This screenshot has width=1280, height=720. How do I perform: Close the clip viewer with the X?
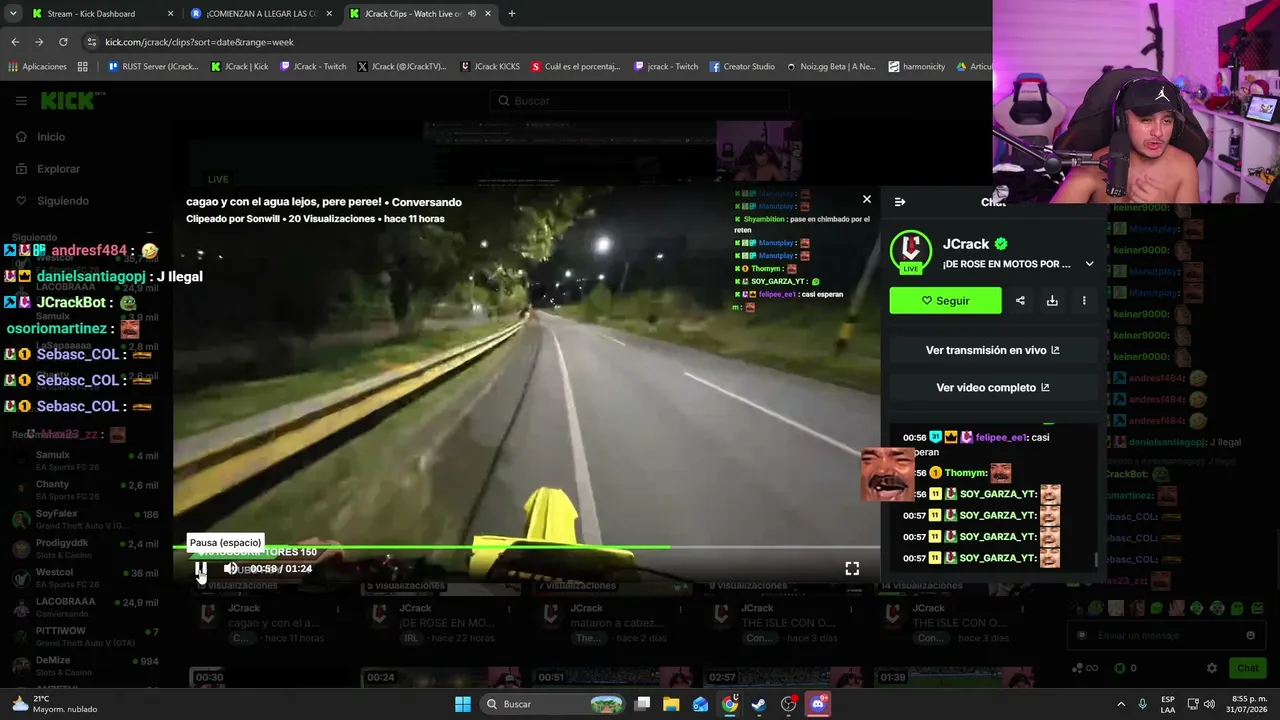click(x=867, y=199)
